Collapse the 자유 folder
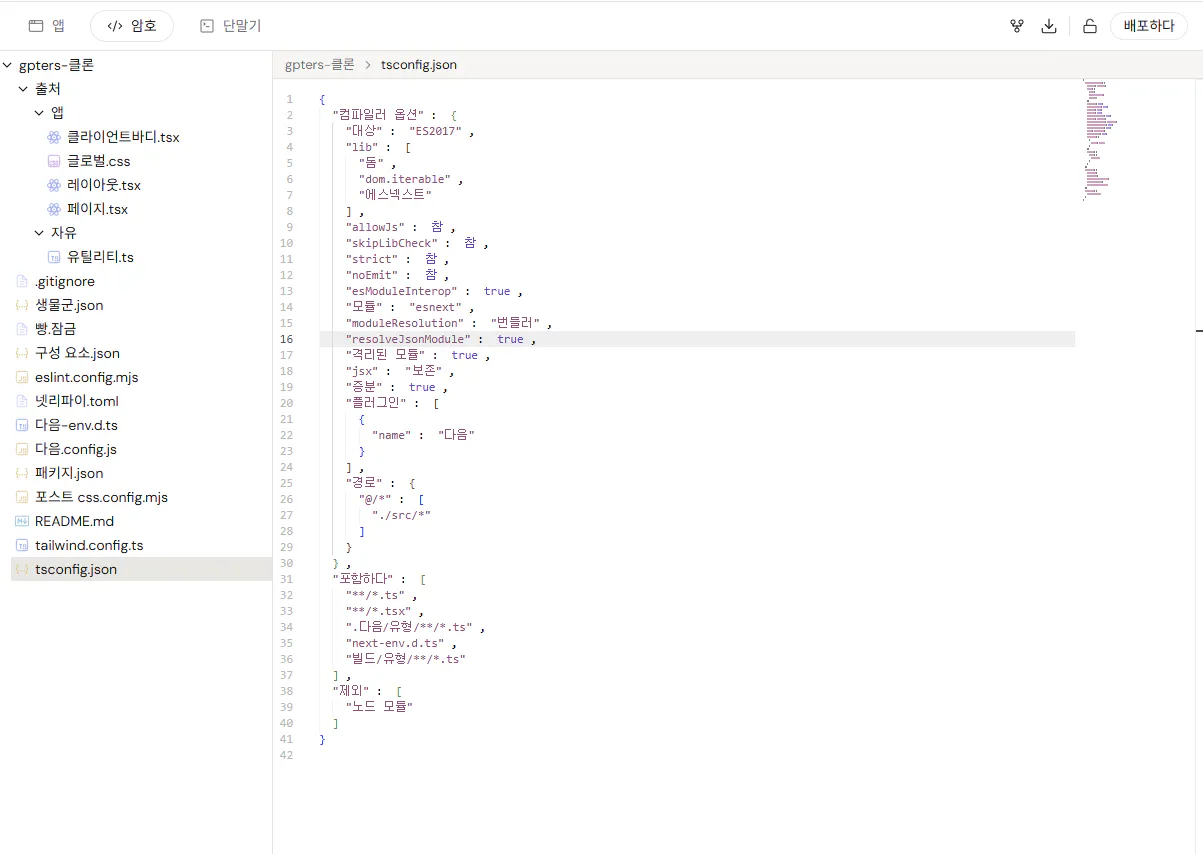Viewport: 1203px width, 854px height. click(40, 233)
